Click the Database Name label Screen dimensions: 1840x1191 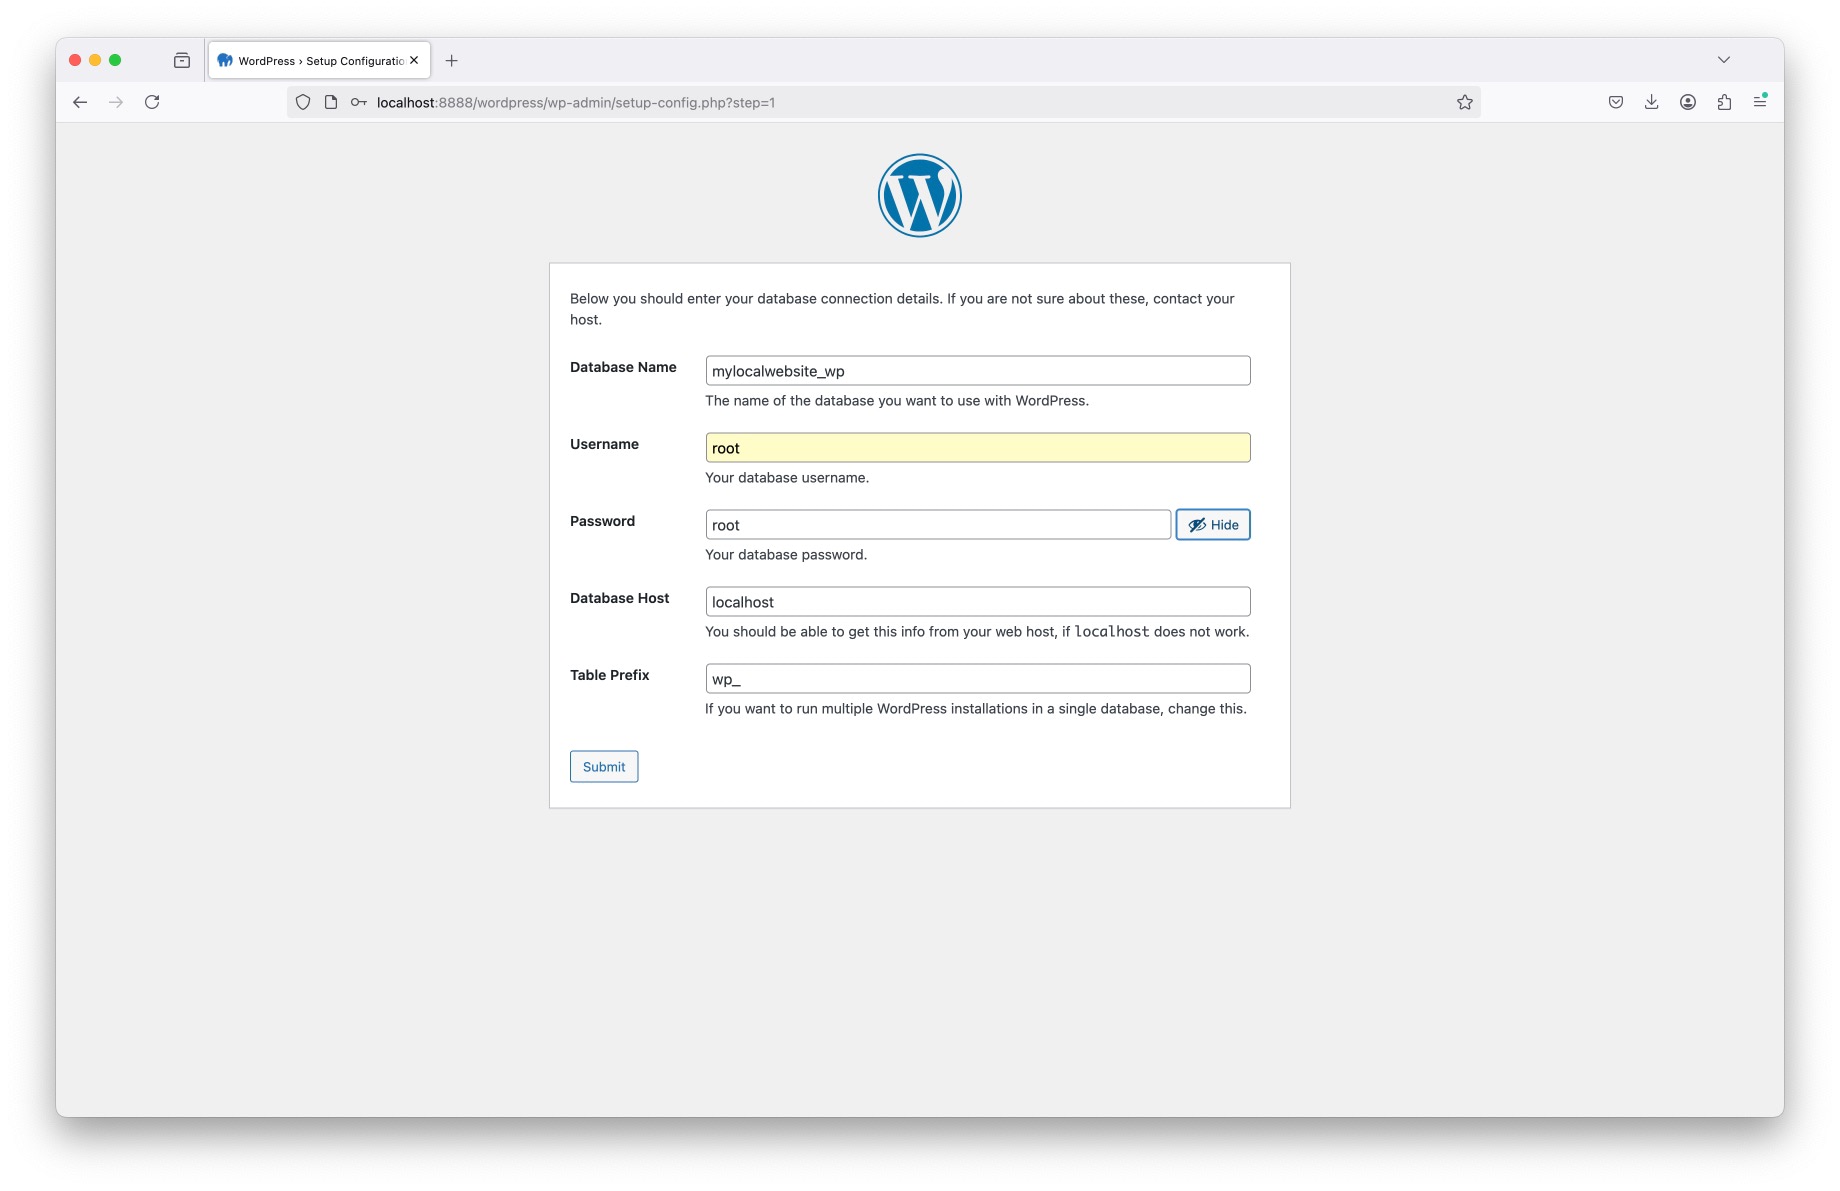[x=623, y=367]
